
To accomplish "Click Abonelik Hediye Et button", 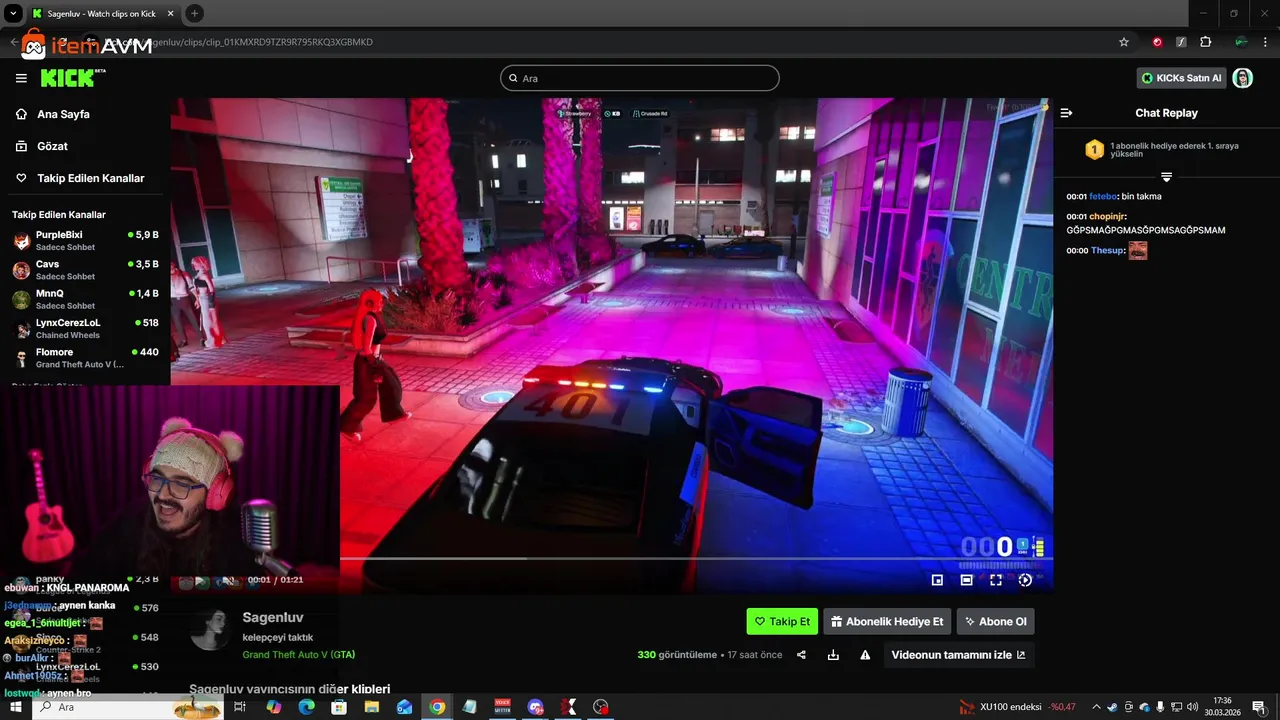I will click(887, 621).
